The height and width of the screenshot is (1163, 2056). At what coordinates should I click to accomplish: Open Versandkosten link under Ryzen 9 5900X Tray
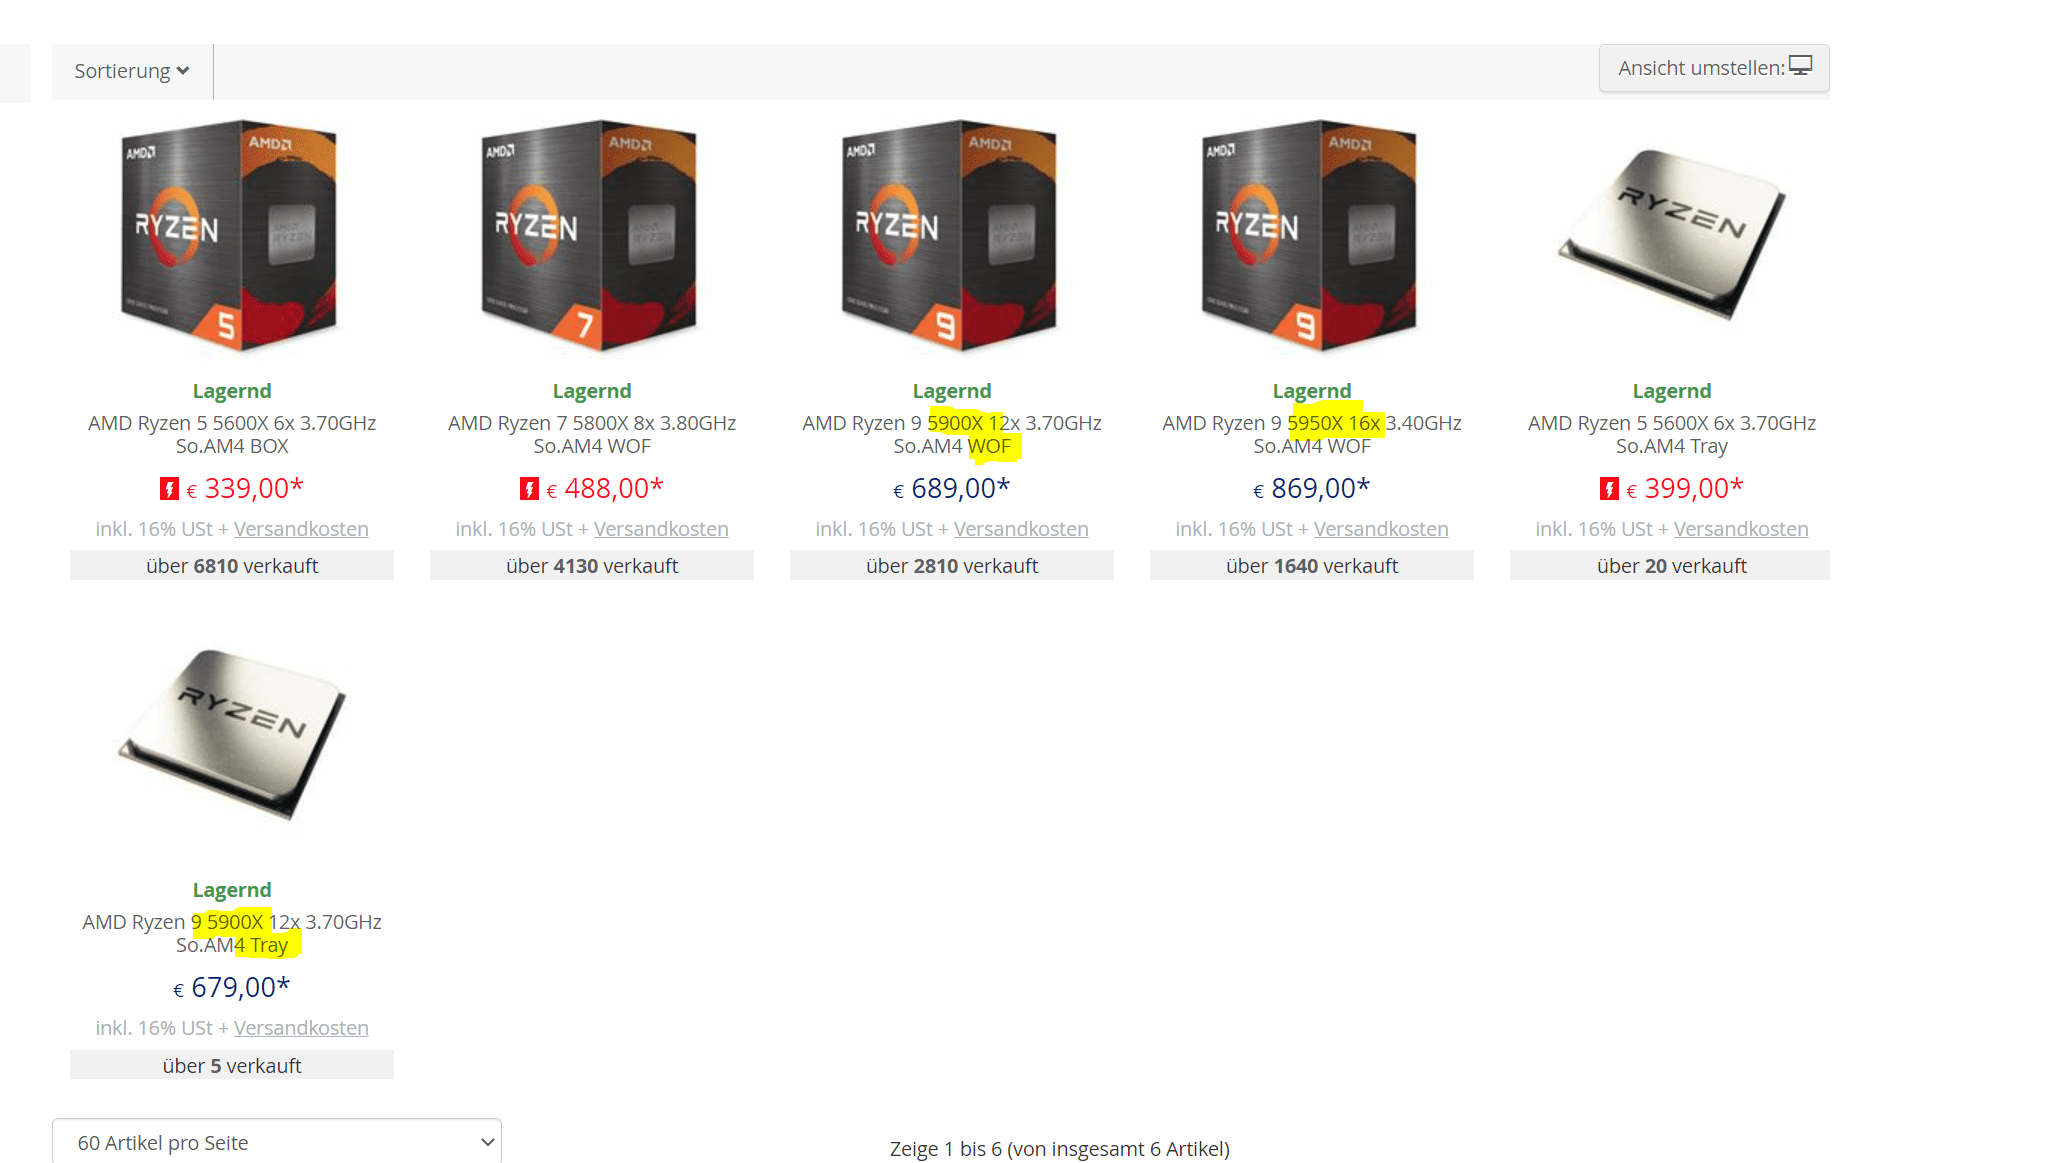click(x=301, y=1028)
